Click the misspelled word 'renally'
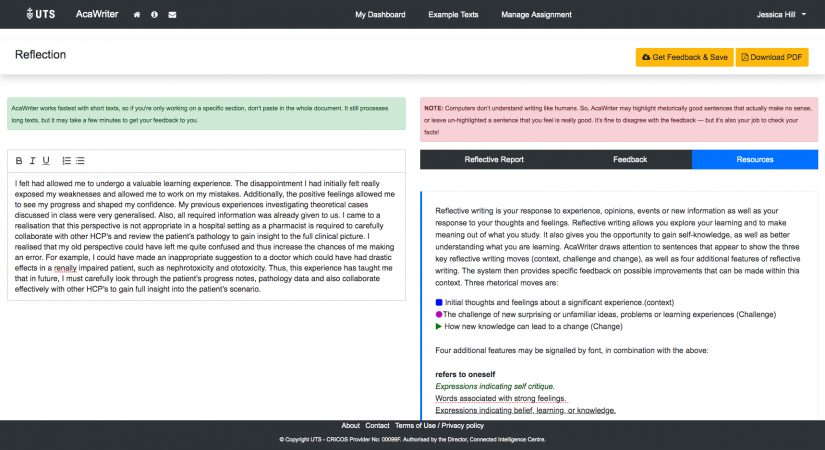This screenshot has height=450, width=825. [65, 268]
